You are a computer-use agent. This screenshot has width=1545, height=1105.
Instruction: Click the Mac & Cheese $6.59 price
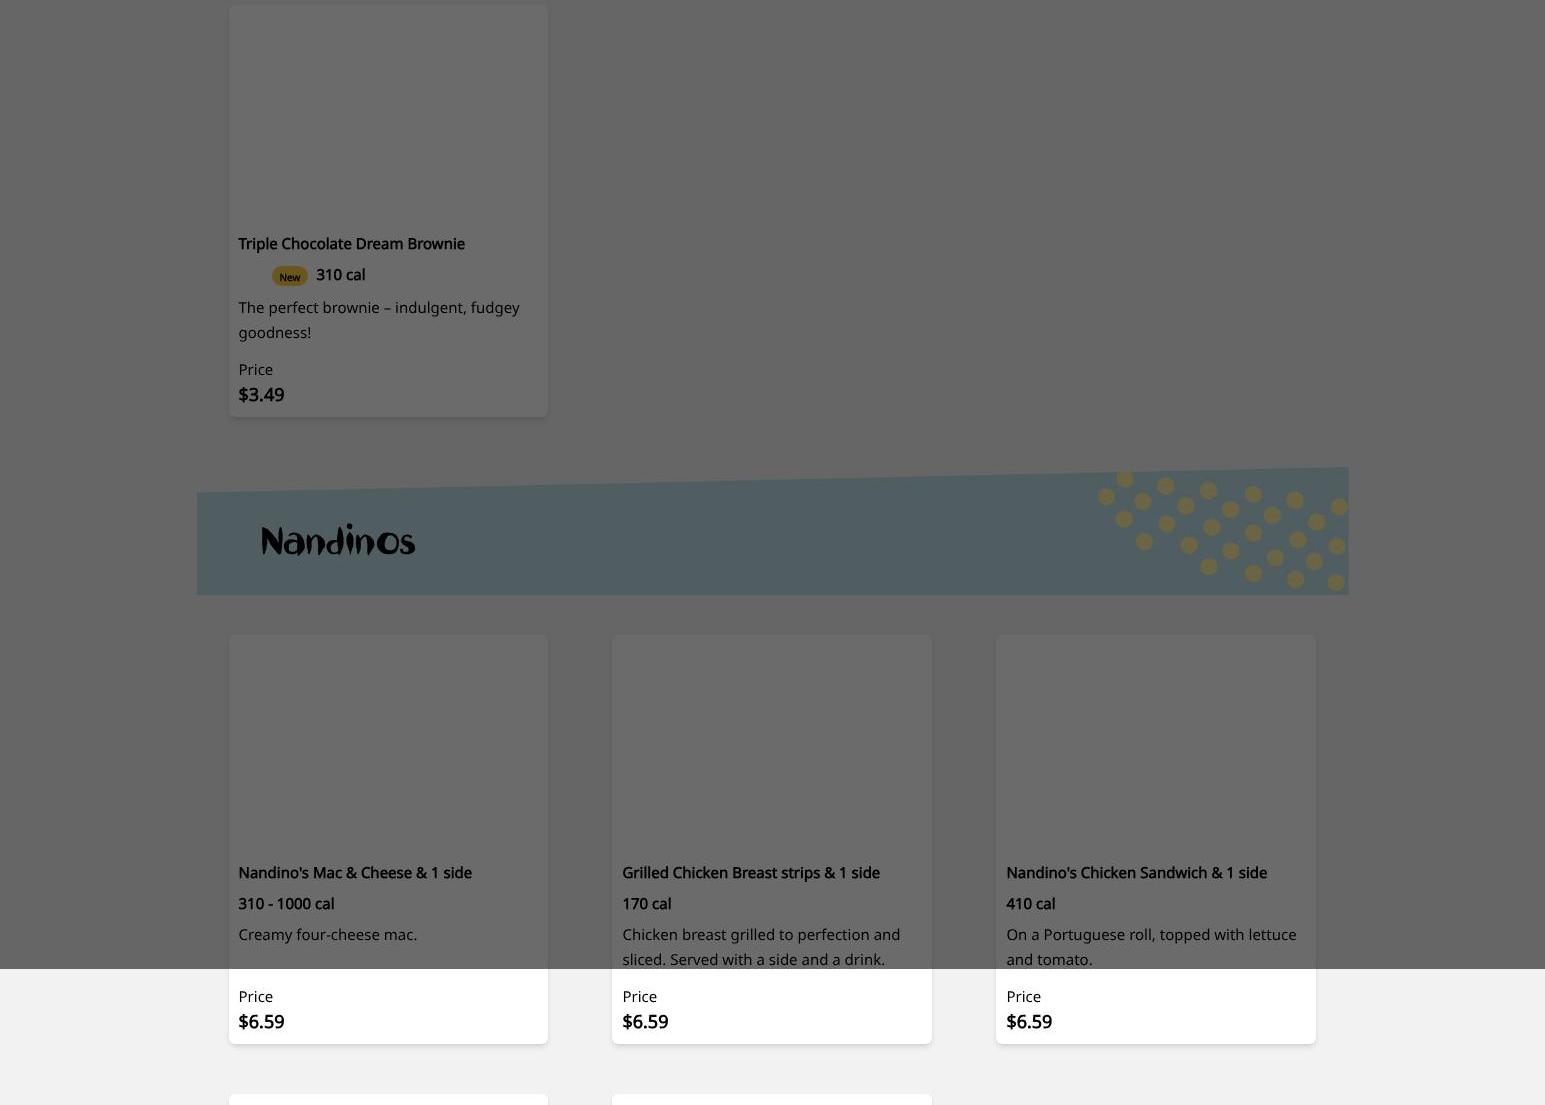click(x=261, y=1021)
